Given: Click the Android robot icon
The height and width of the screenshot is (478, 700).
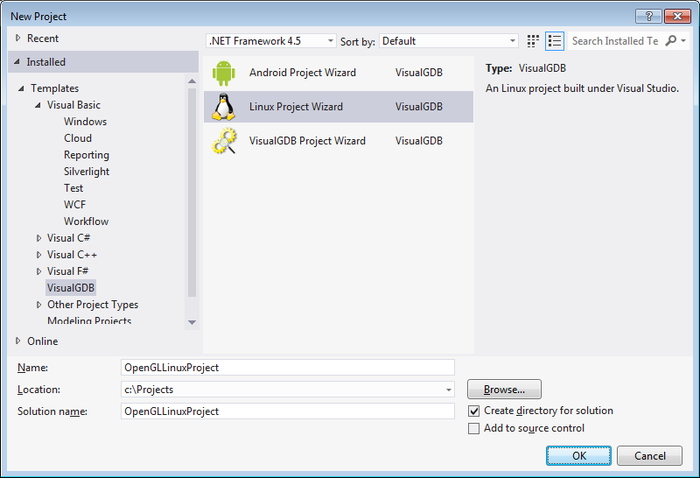Looking at the screenshot, I should tap(223, 73).
